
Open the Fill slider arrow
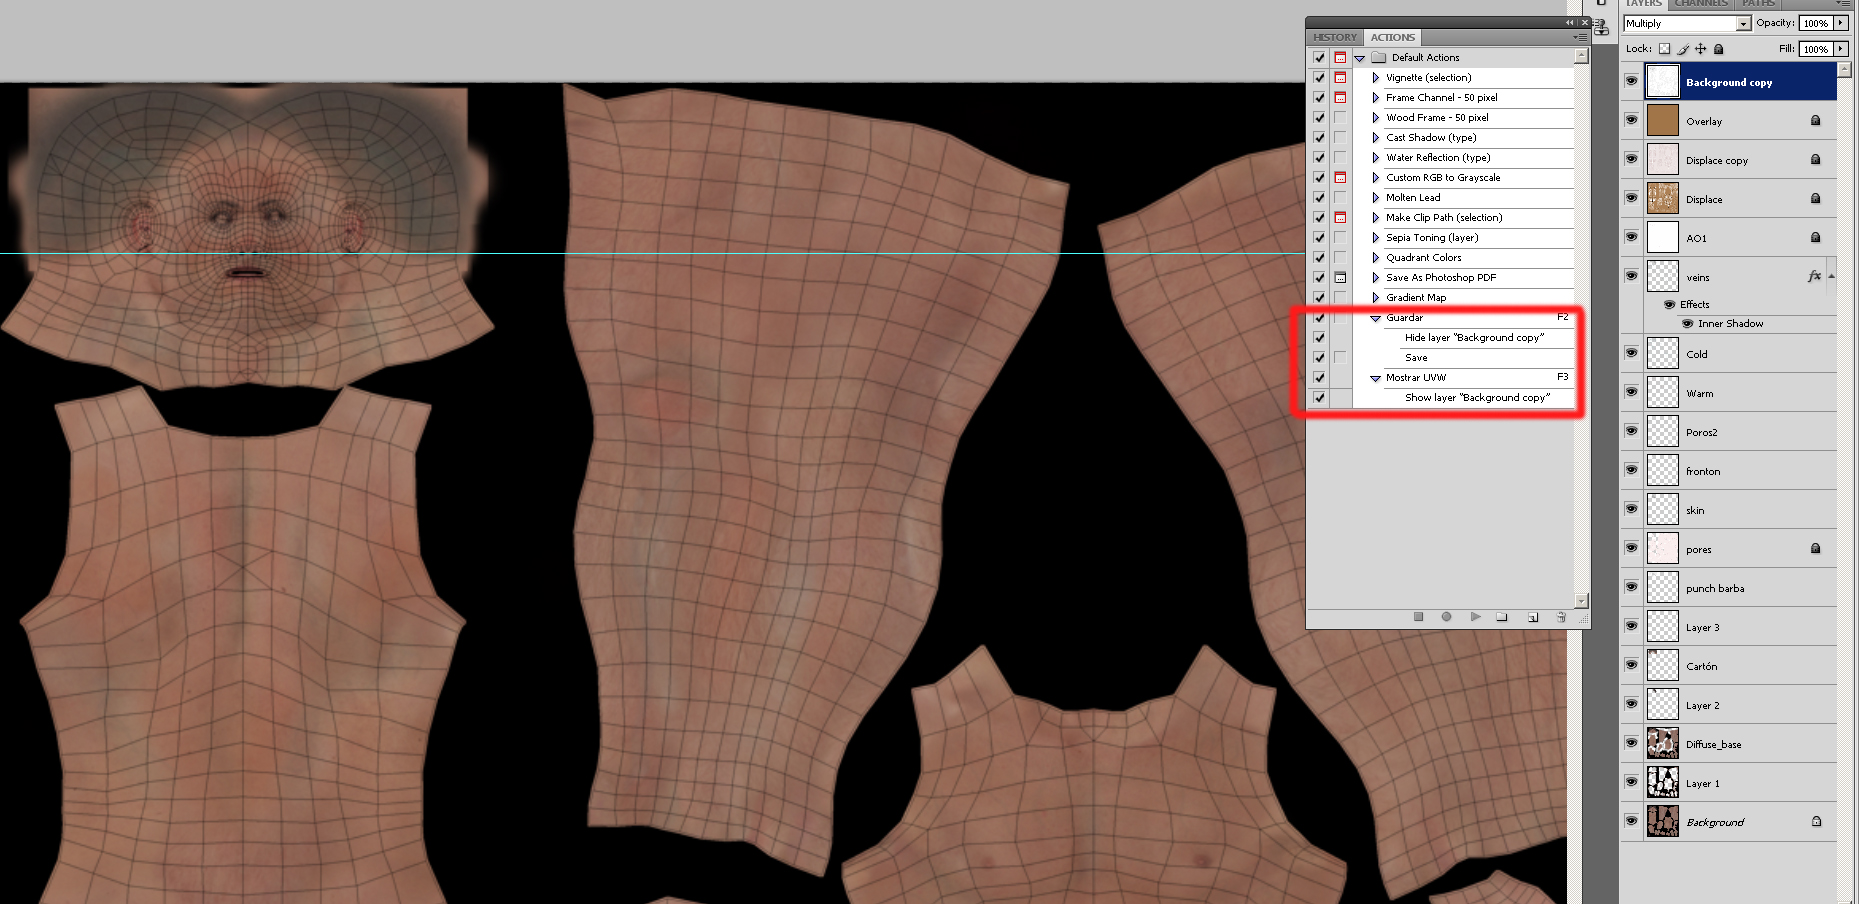pyautogui.click(x=1840, y=49)
